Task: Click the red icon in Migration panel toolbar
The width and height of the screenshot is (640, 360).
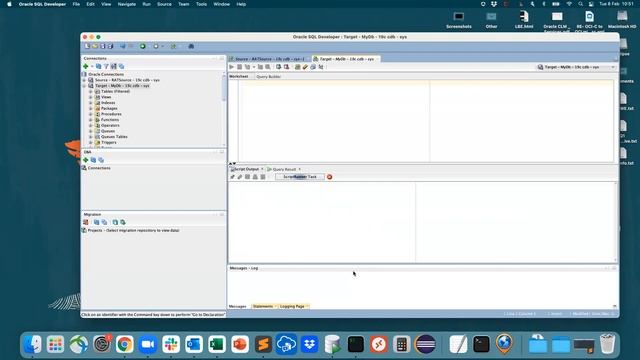Action: [86, 222]
